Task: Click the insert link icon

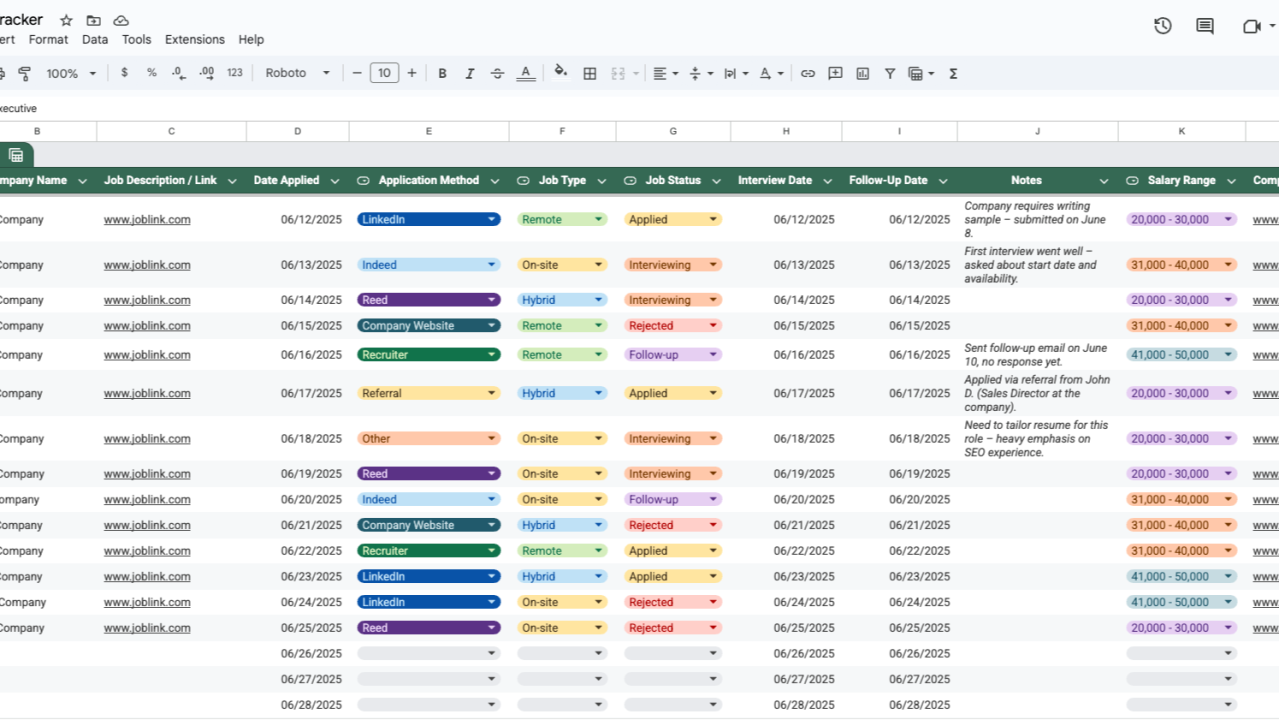Action: [808, 73]
